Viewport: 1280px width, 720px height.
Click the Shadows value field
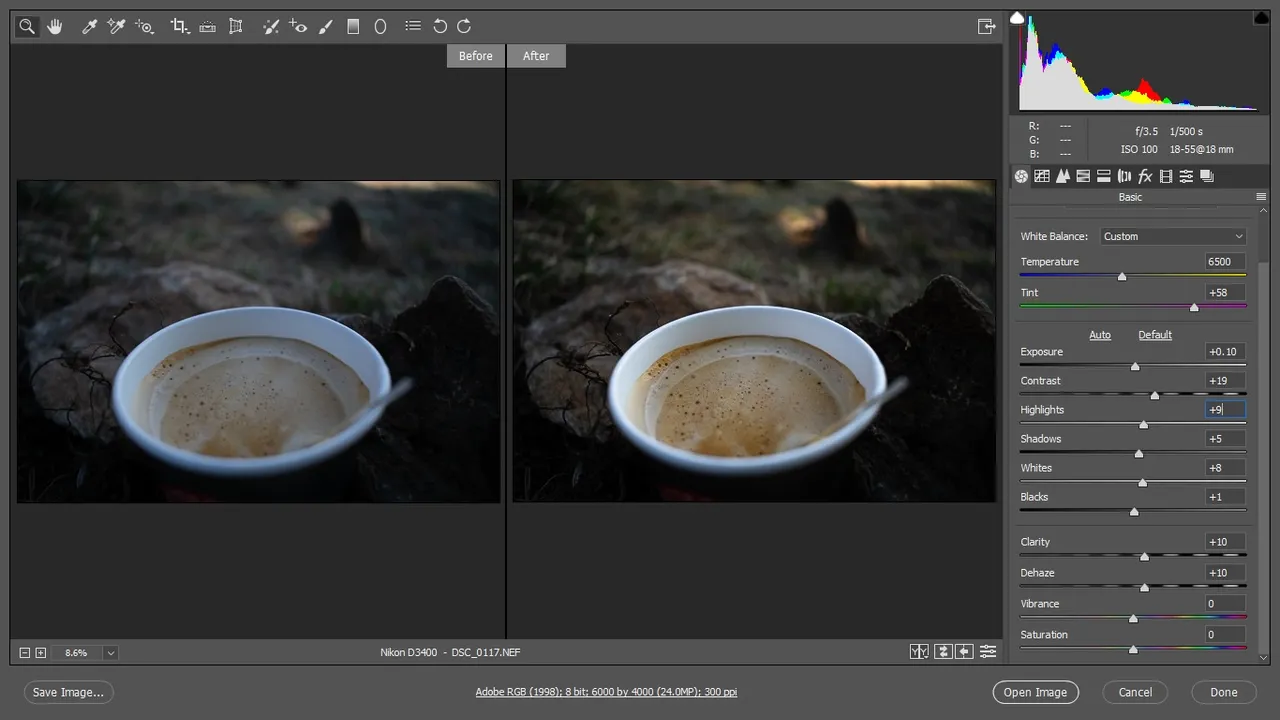tap(1226, 439)
